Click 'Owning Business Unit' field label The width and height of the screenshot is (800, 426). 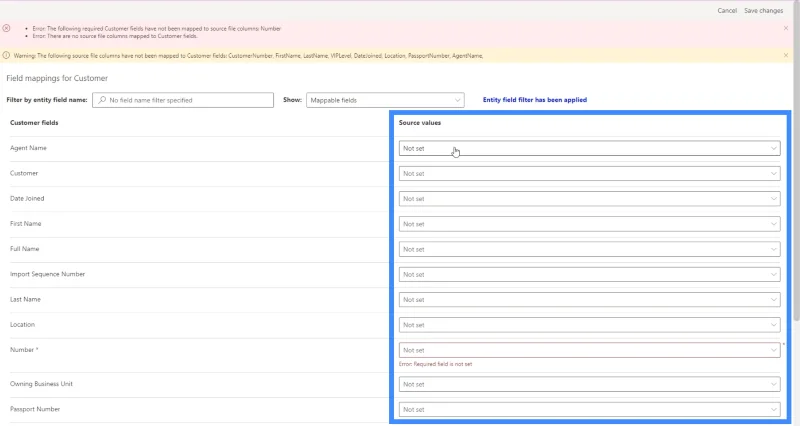click(41, 384)
